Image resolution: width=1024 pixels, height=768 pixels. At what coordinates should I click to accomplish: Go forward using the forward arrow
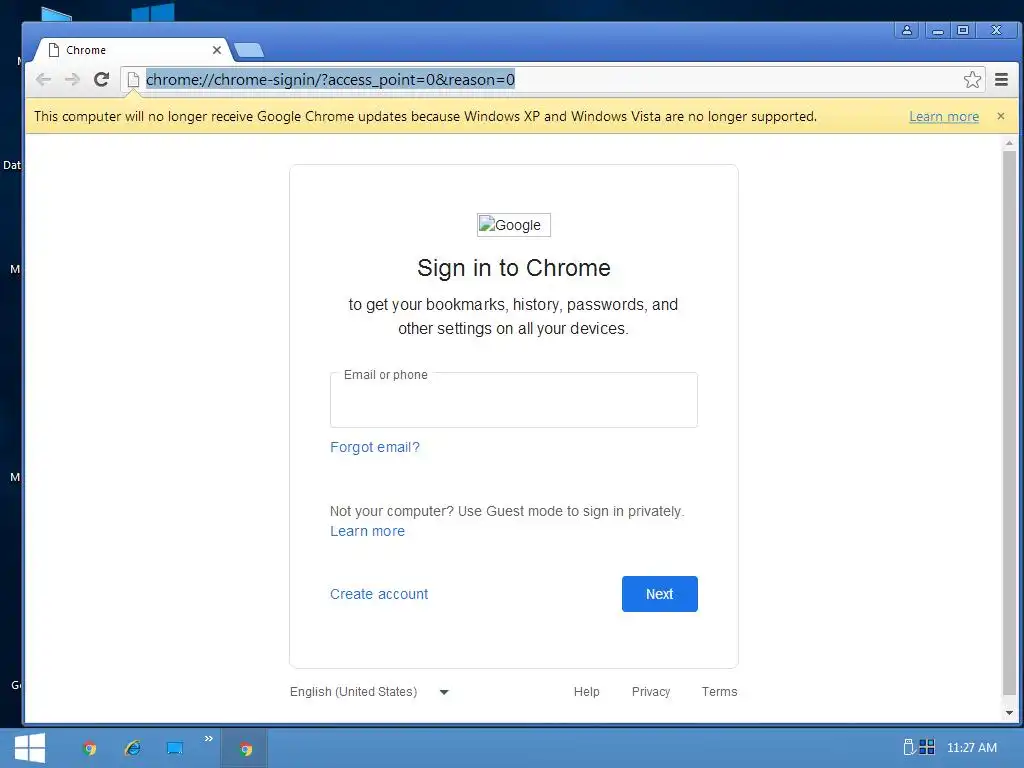pyautogui.click(x=72, y=80)
